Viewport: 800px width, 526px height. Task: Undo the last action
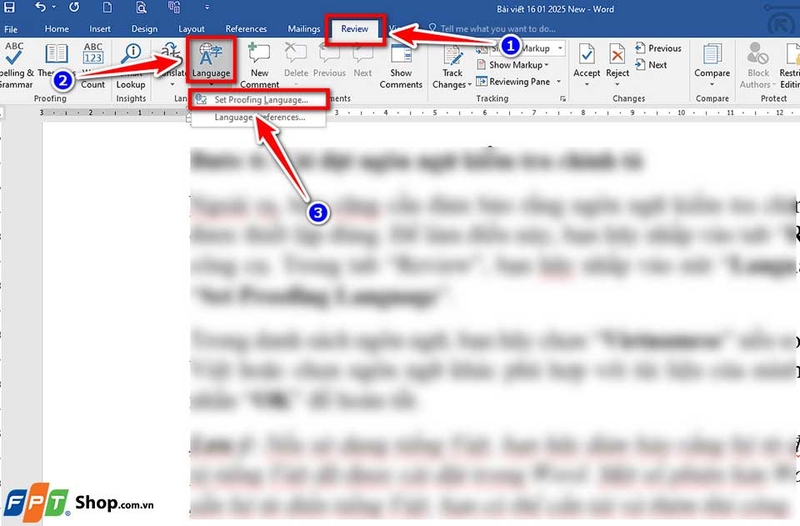(40, 7)
